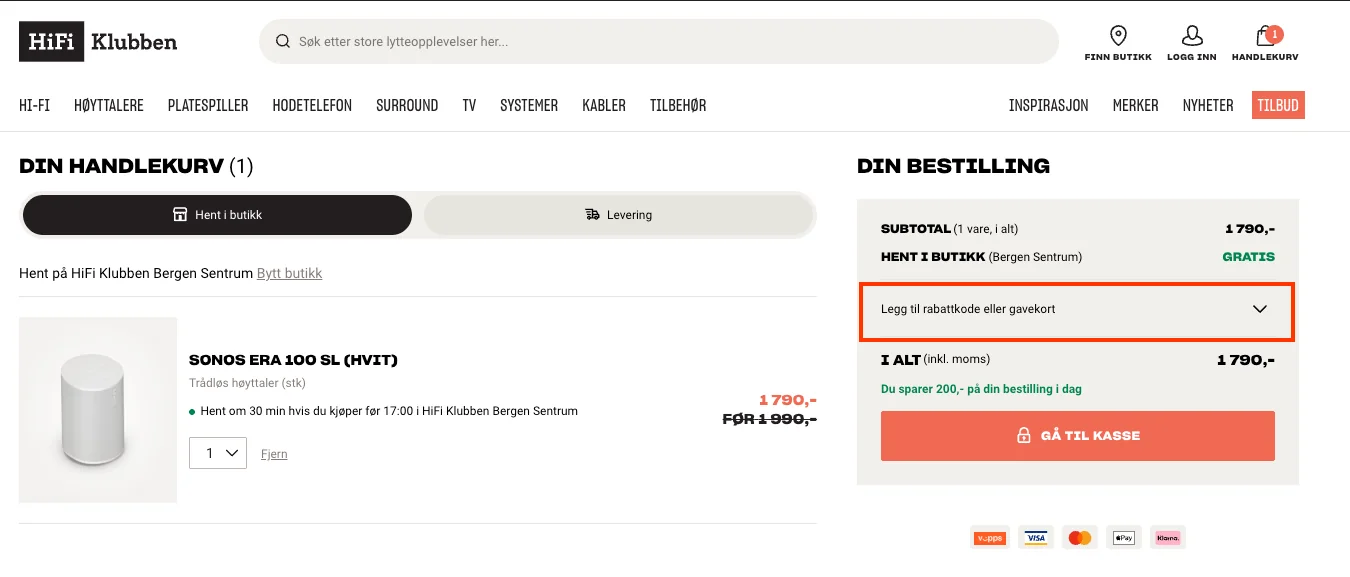The image size is (1350, 577).
Task: Open the quantity dropdown showing 1
Action: [x=218, y=453]
